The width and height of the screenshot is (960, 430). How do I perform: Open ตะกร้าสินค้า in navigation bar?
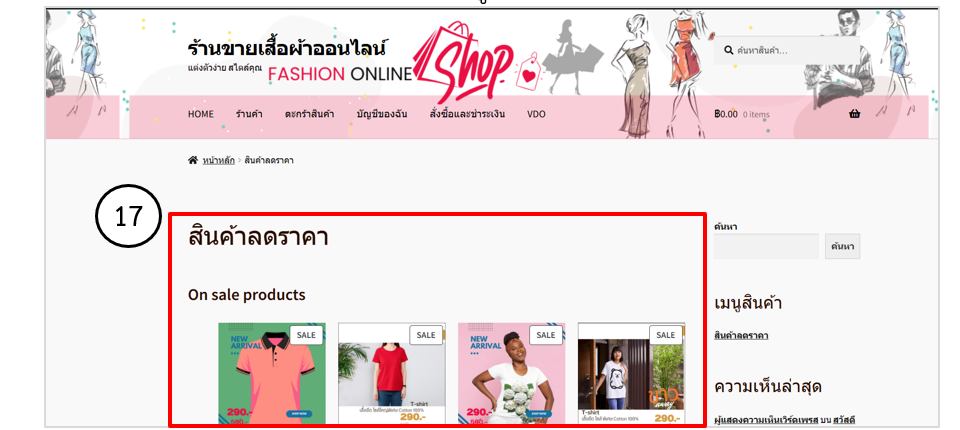[309, 114]
